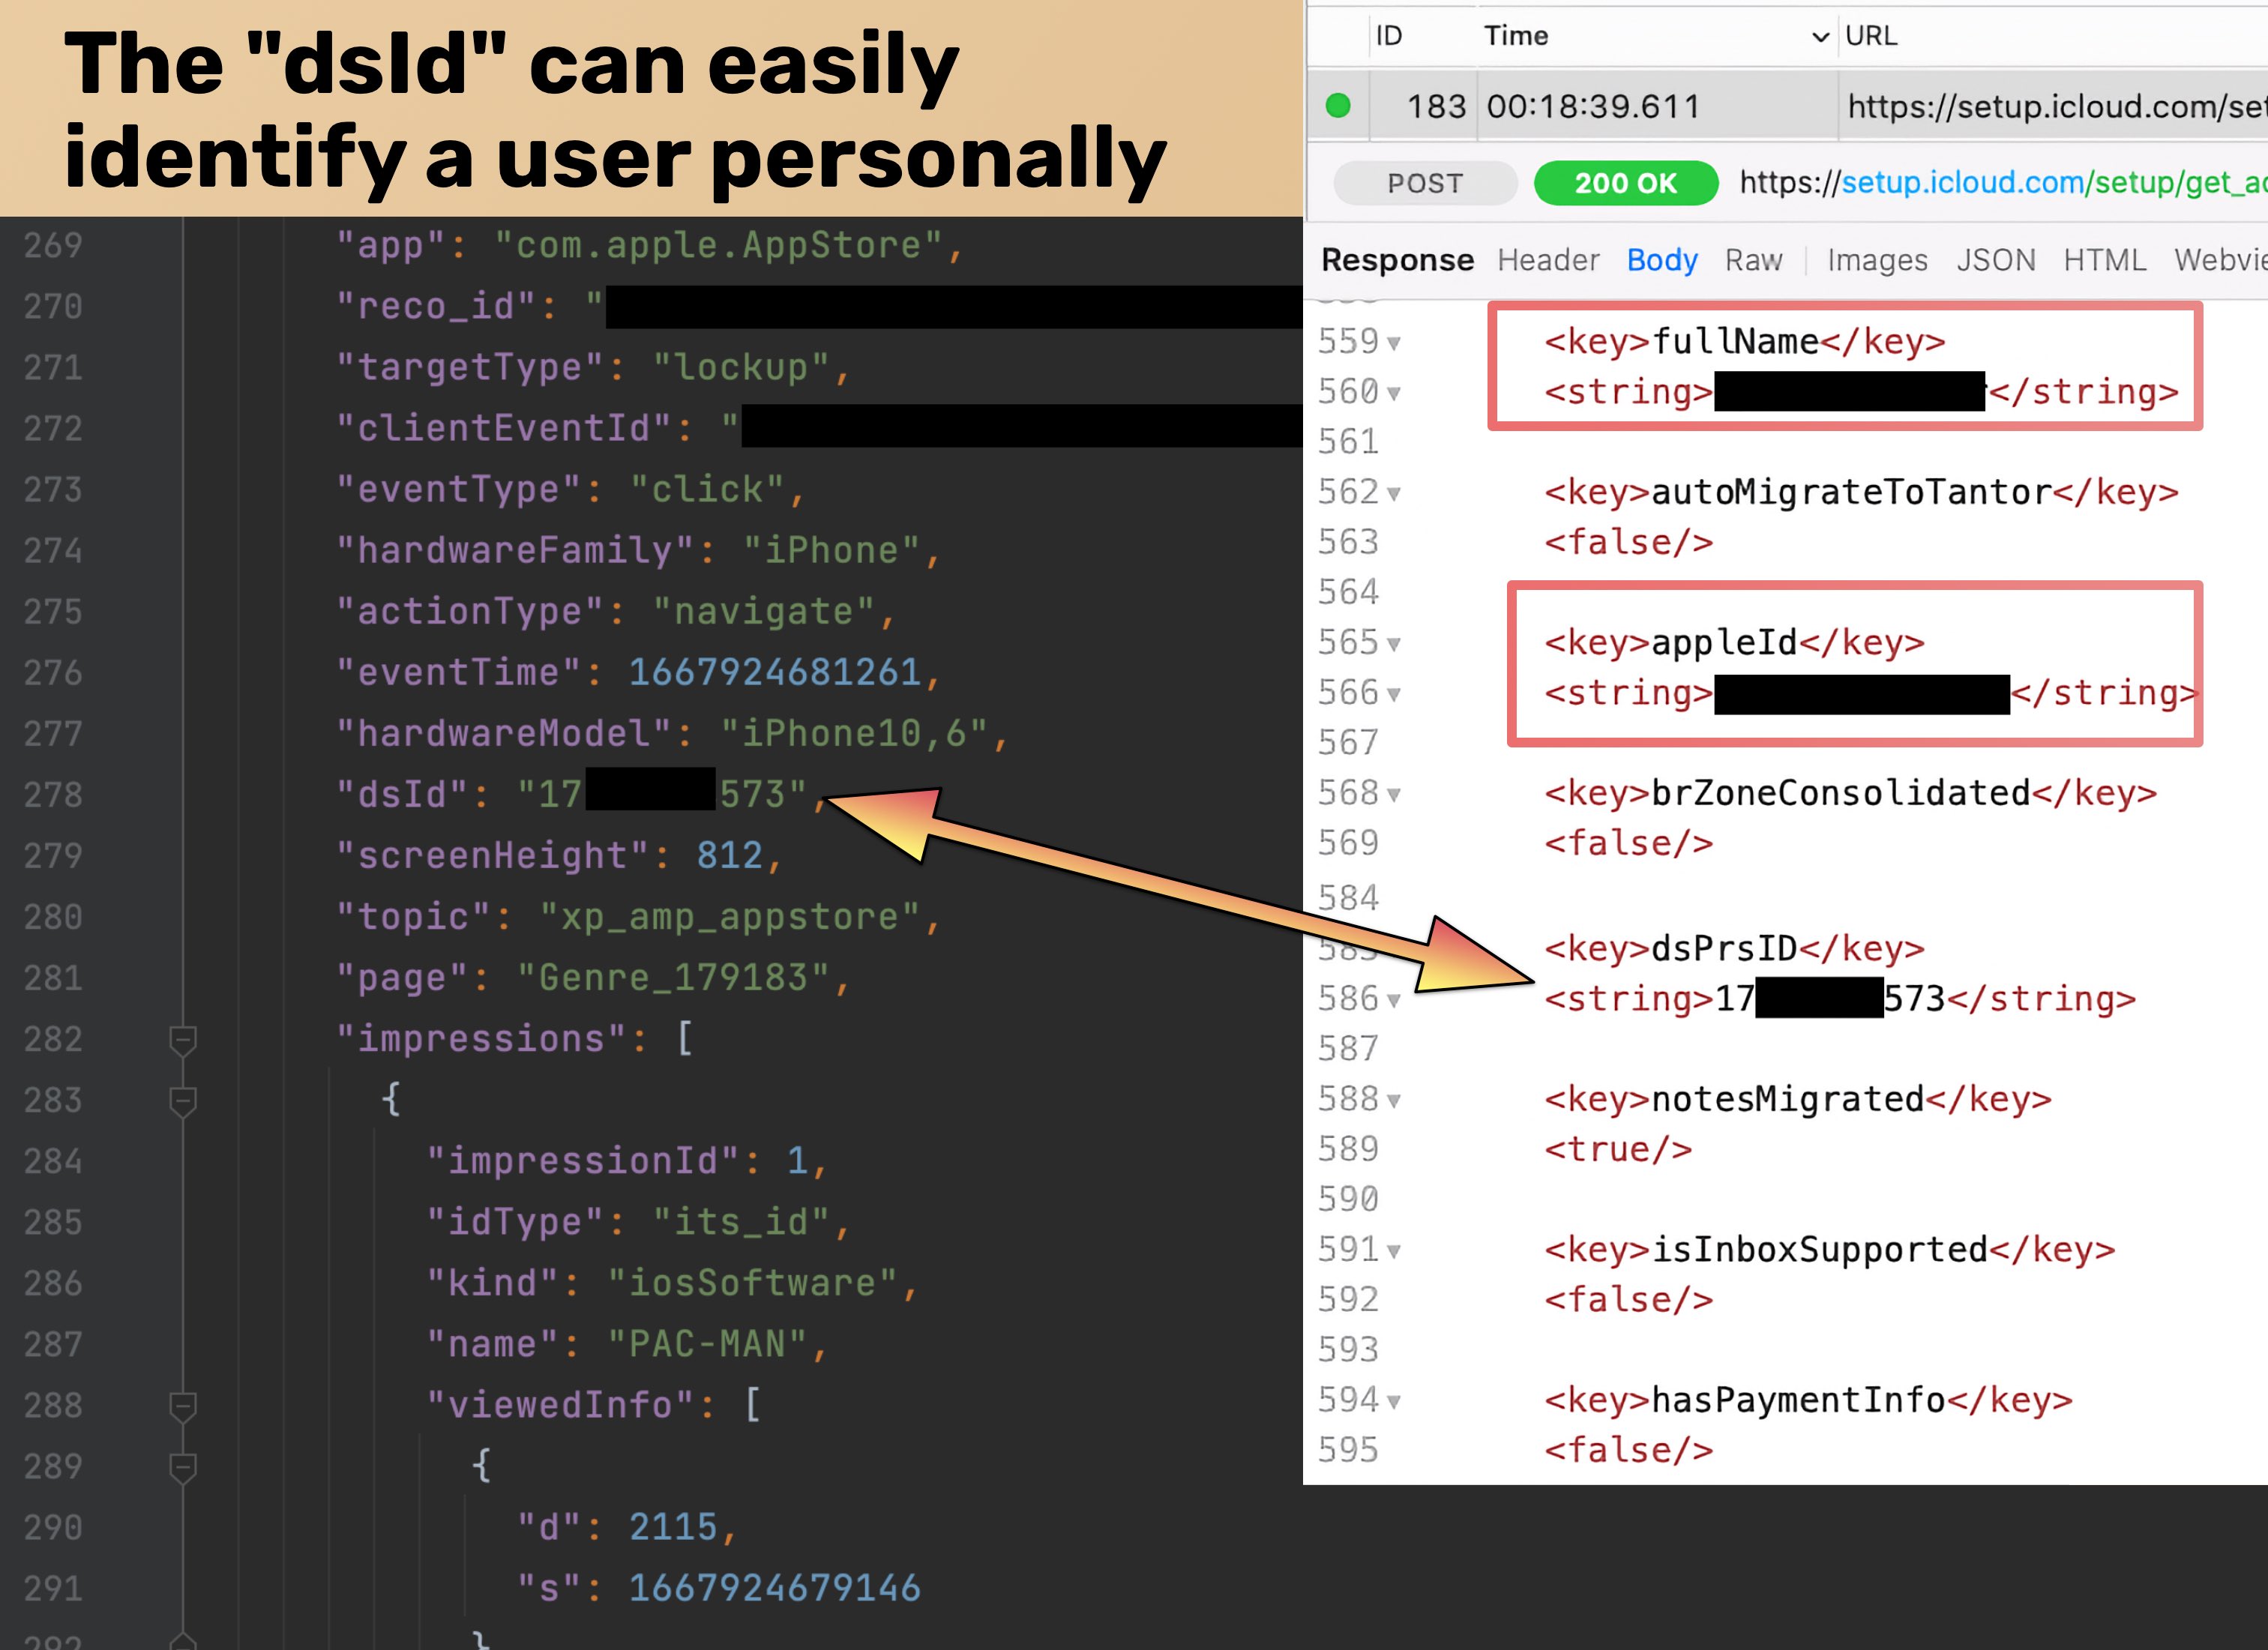Select the JSON view tab
The image size is (2268, 1650).
tap(1995, 260)
